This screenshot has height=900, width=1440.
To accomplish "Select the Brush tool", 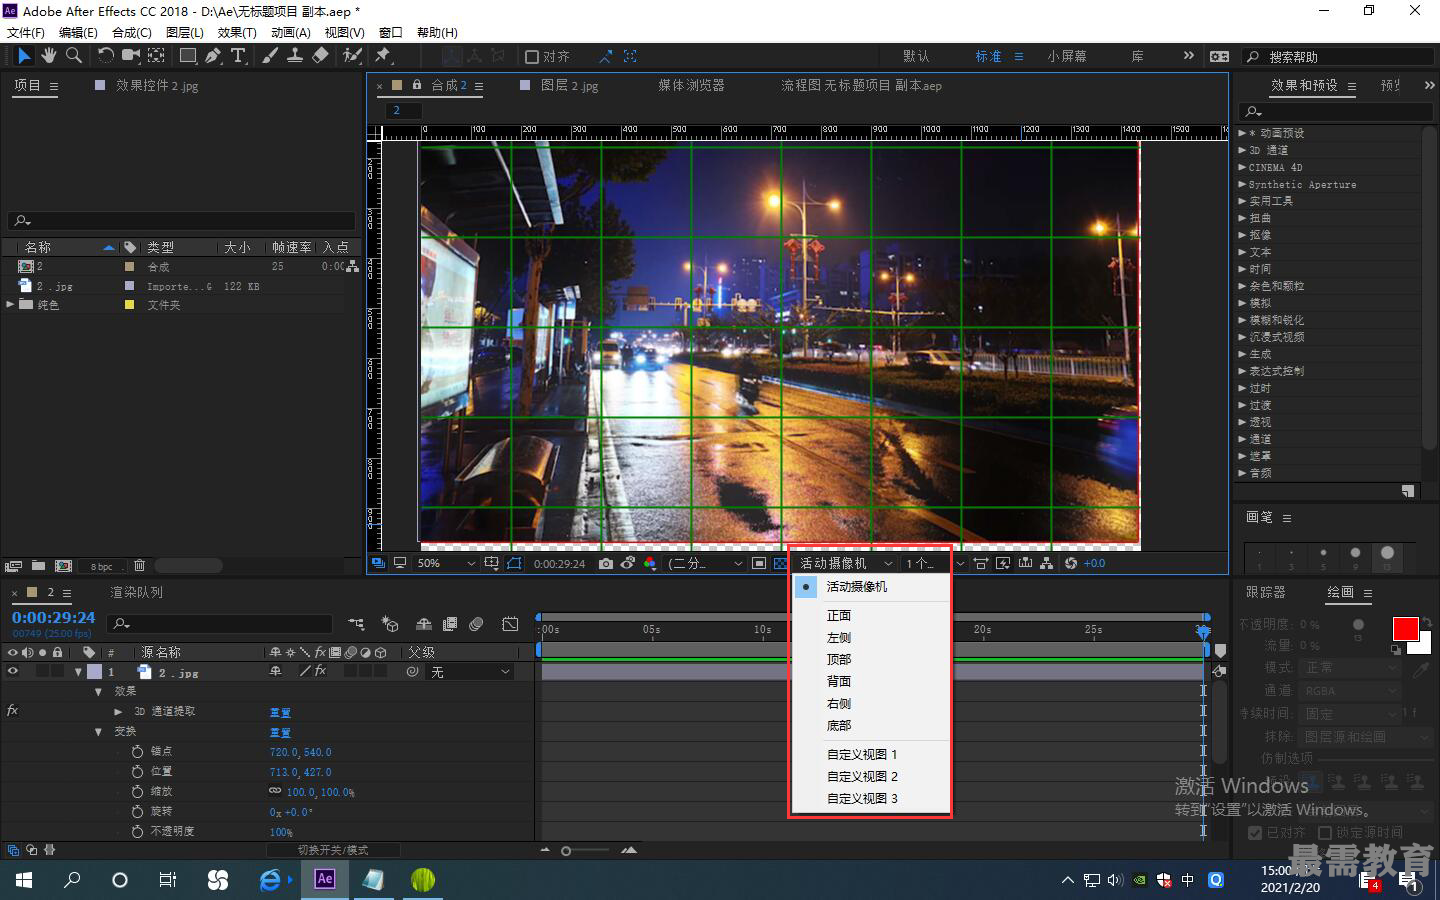I will [x=270, y=56].
